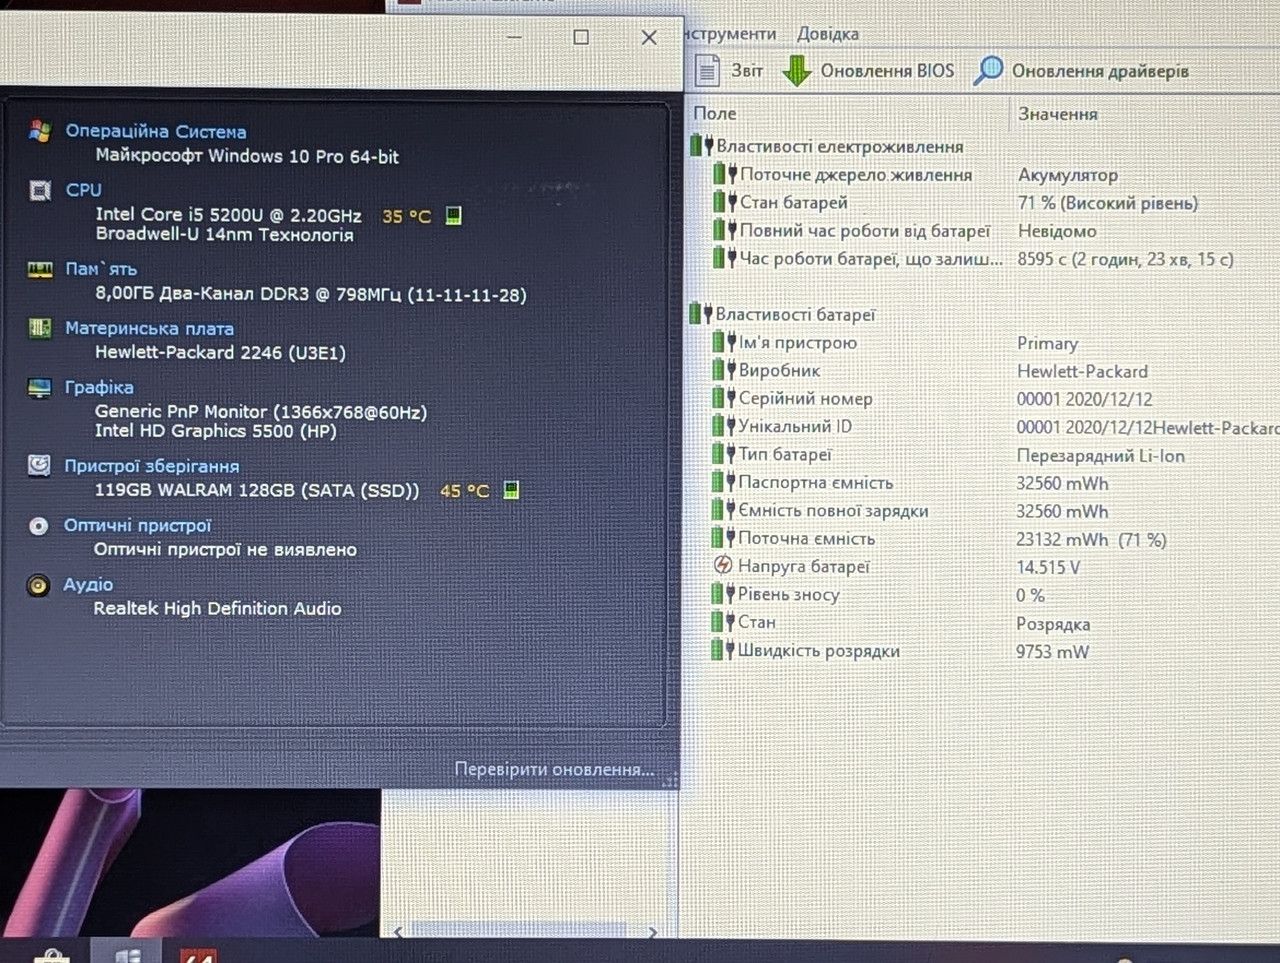
Task: Select the Паспортна ємність field
Action: pos(816,483)
